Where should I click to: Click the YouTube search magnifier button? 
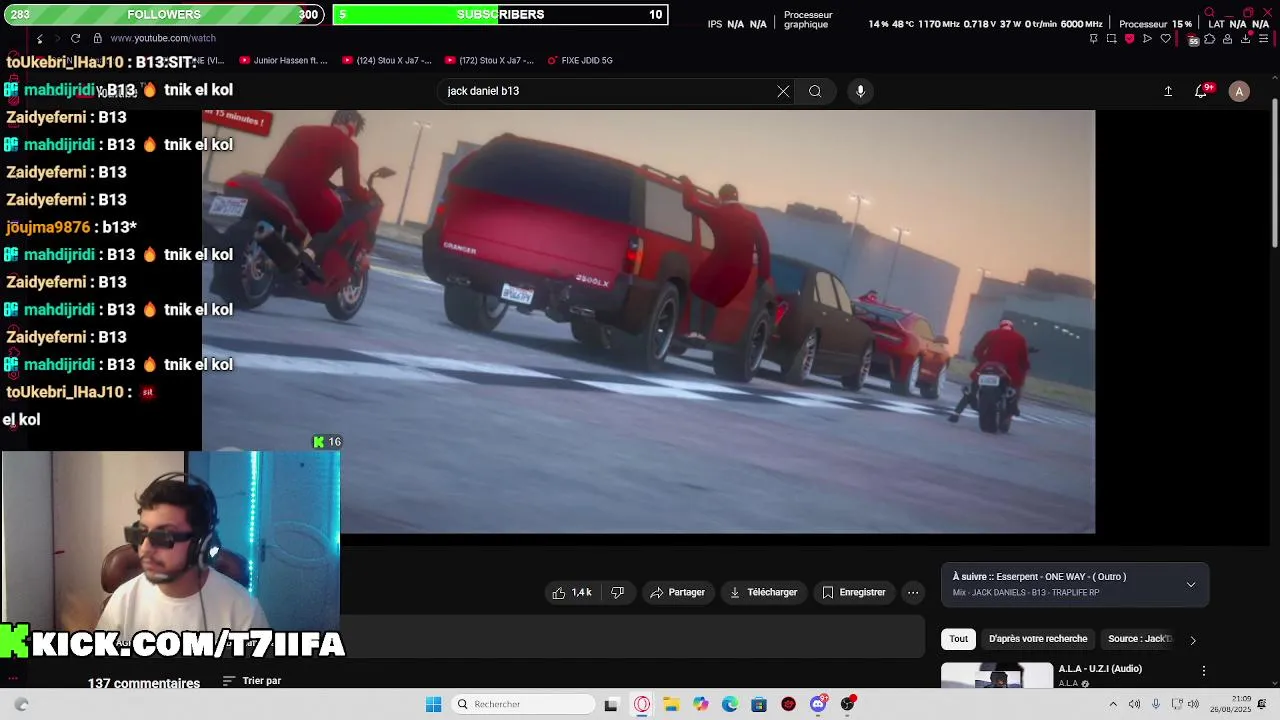click(x=815, y=91)
